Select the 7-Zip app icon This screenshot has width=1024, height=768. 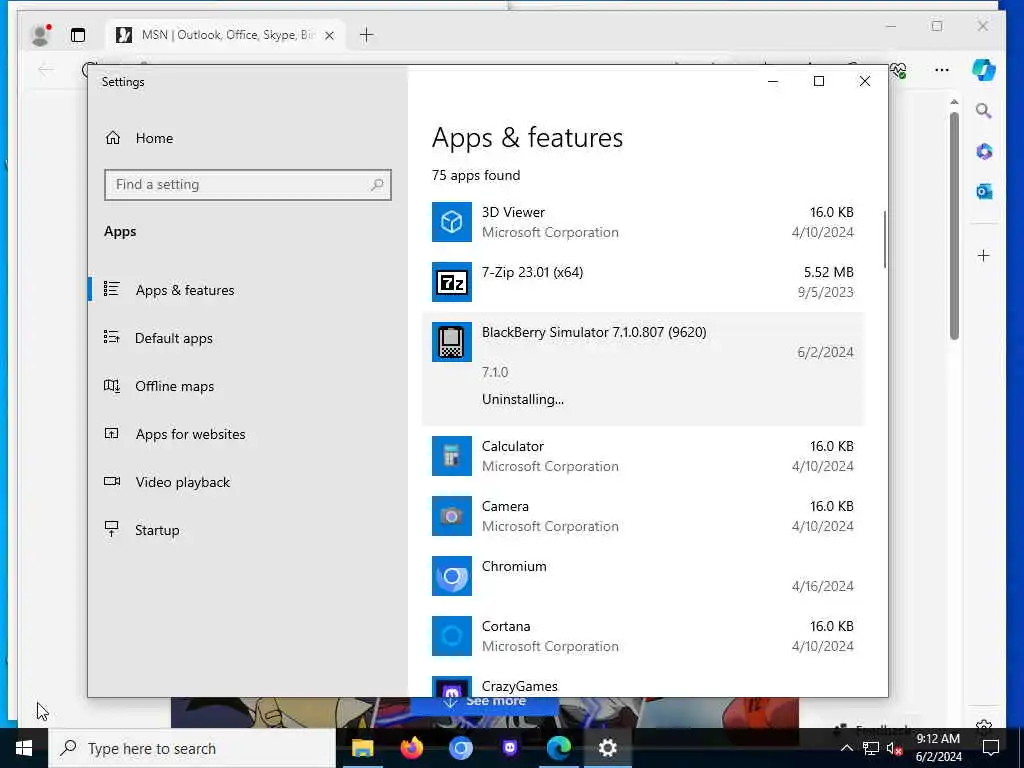pos(451,282)
